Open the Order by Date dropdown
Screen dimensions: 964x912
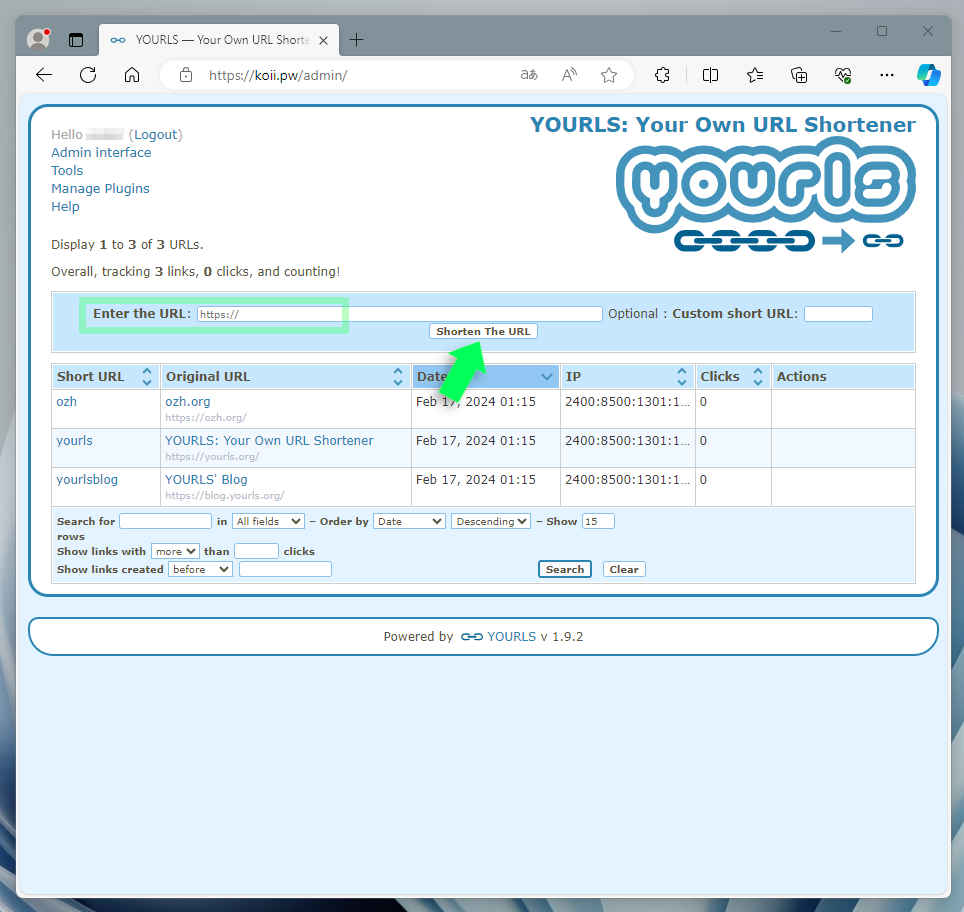pos(409,521)
